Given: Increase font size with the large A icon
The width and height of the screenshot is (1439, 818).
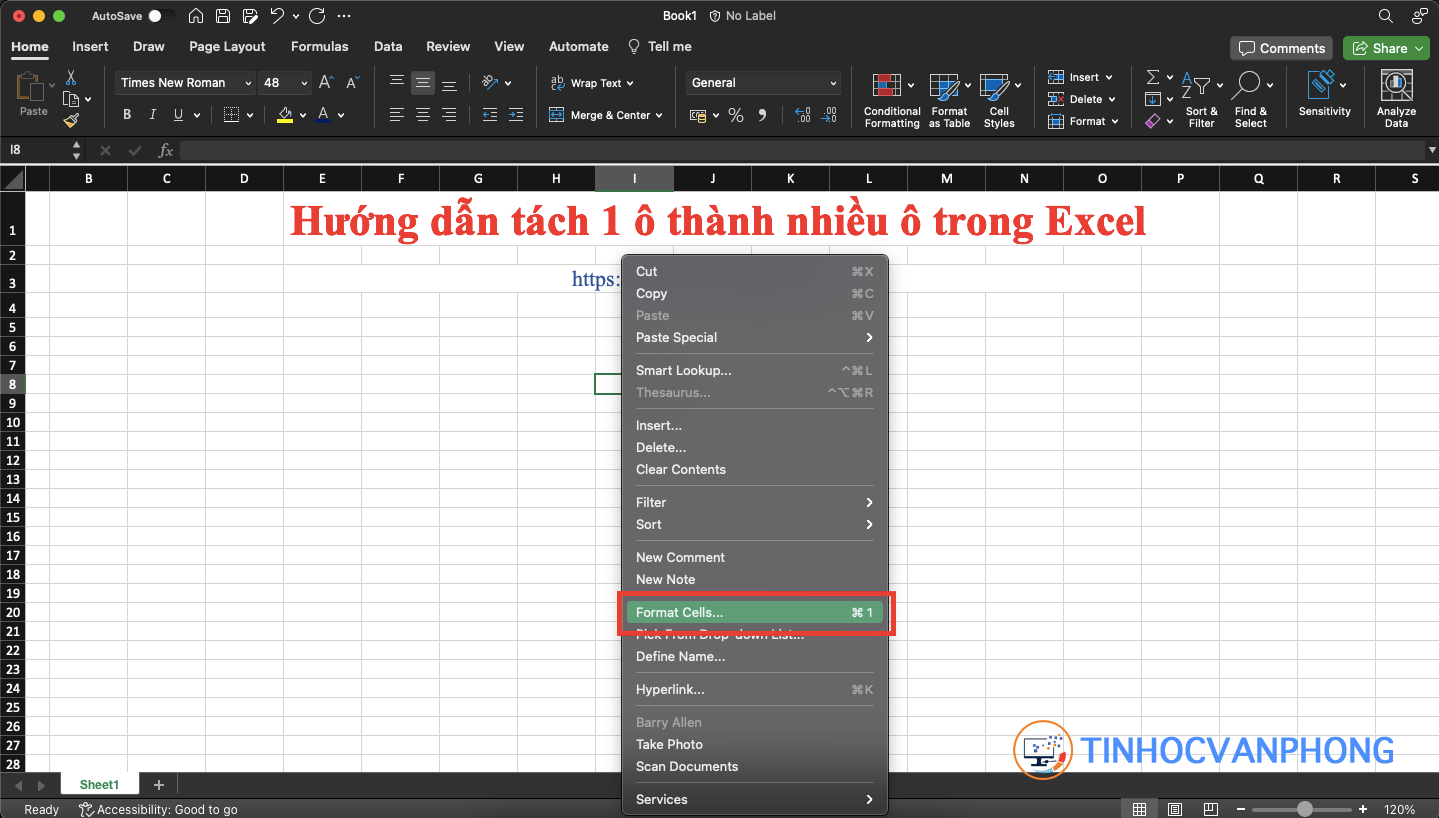Looking at the screenshot, I should (x=326, y=83).
